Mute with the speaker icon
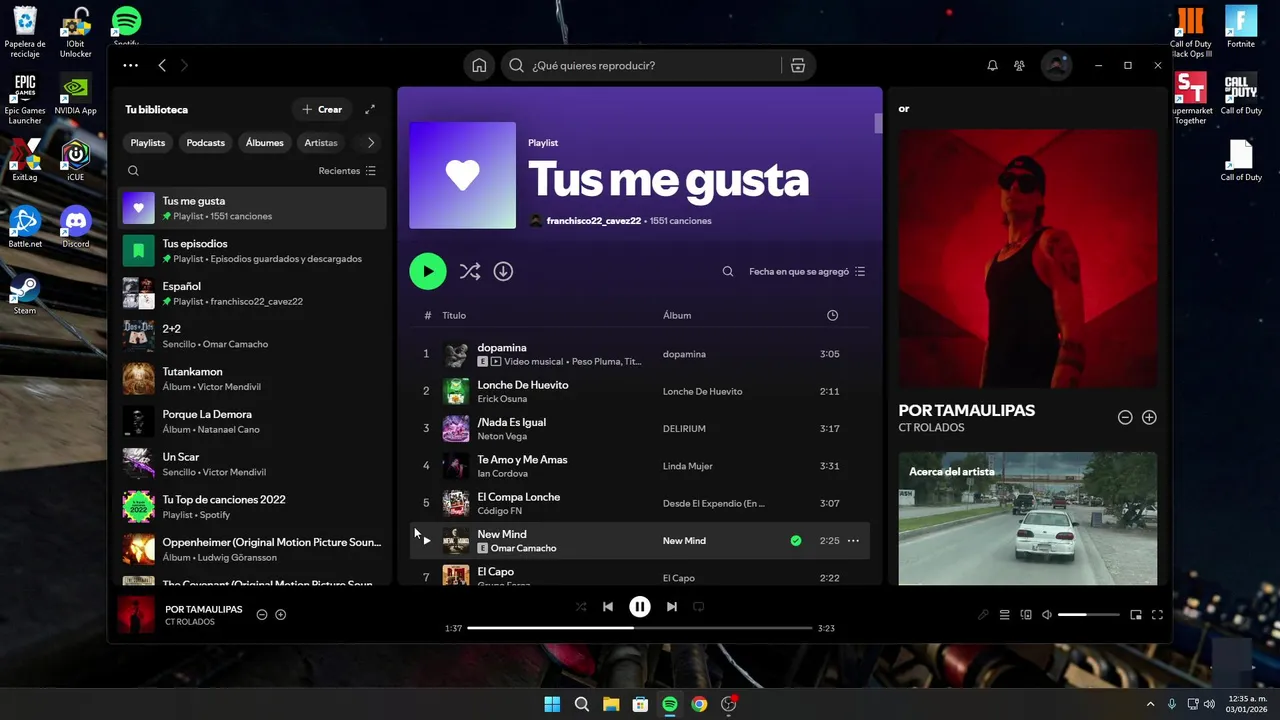This screenshot has width=1280, height=720. coord(1047,615)
